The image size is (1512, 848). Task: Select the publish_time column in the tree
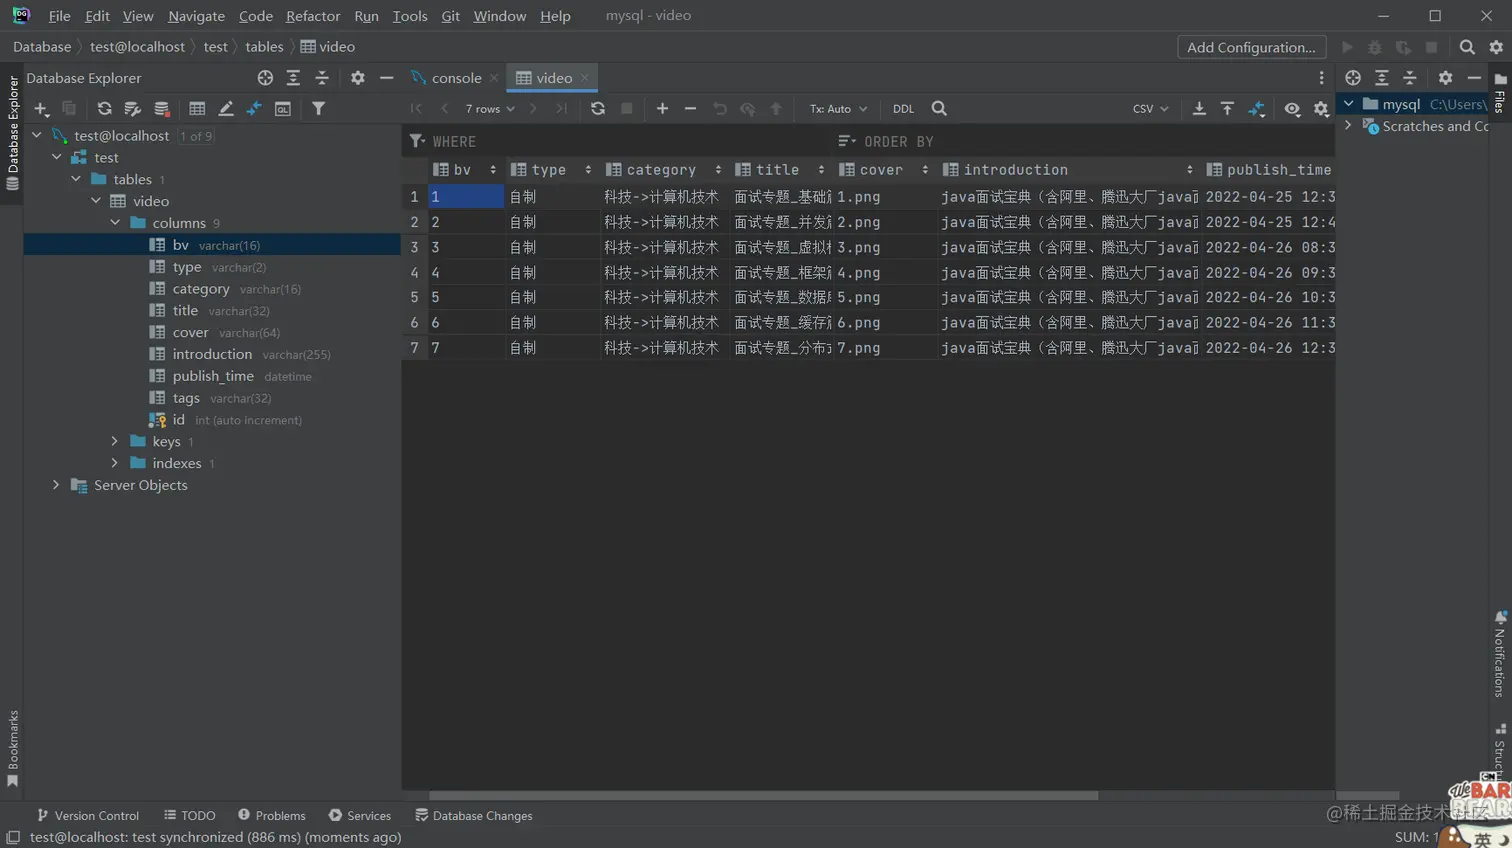213,376
